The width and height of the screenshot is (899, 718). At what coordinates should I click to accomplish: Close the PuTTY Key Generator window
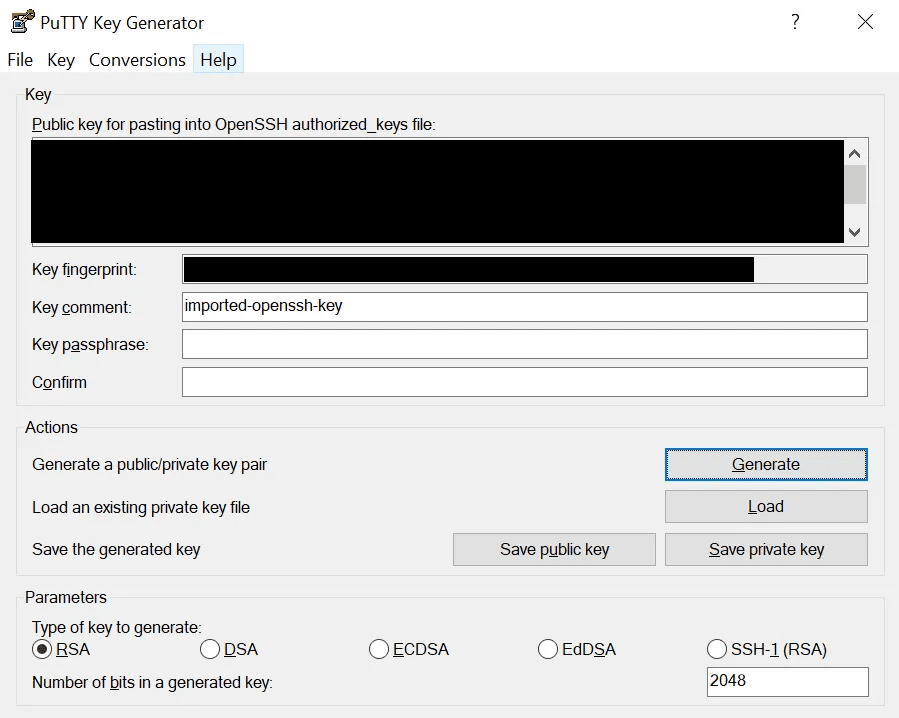(x=865, y=22)
